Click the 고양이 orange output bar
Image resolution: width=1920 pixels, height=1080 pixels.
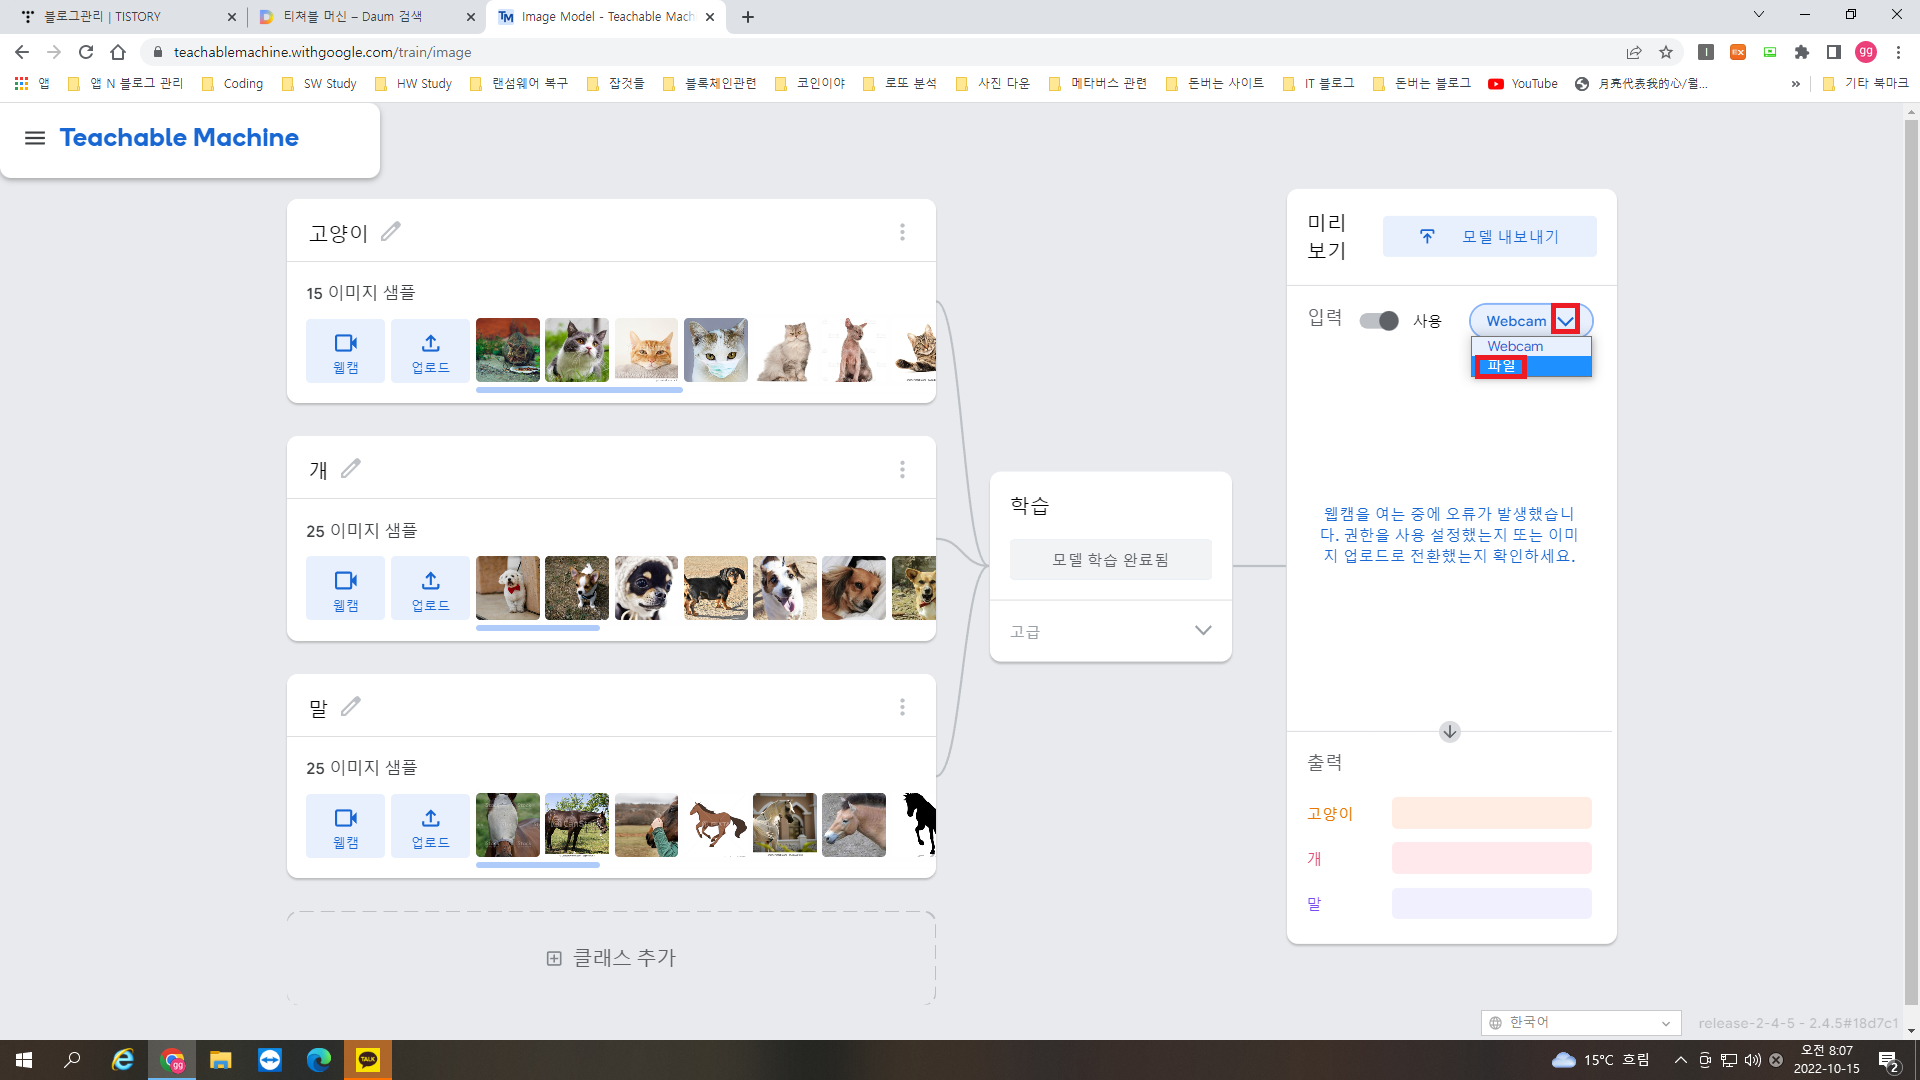click(1491, 813)
